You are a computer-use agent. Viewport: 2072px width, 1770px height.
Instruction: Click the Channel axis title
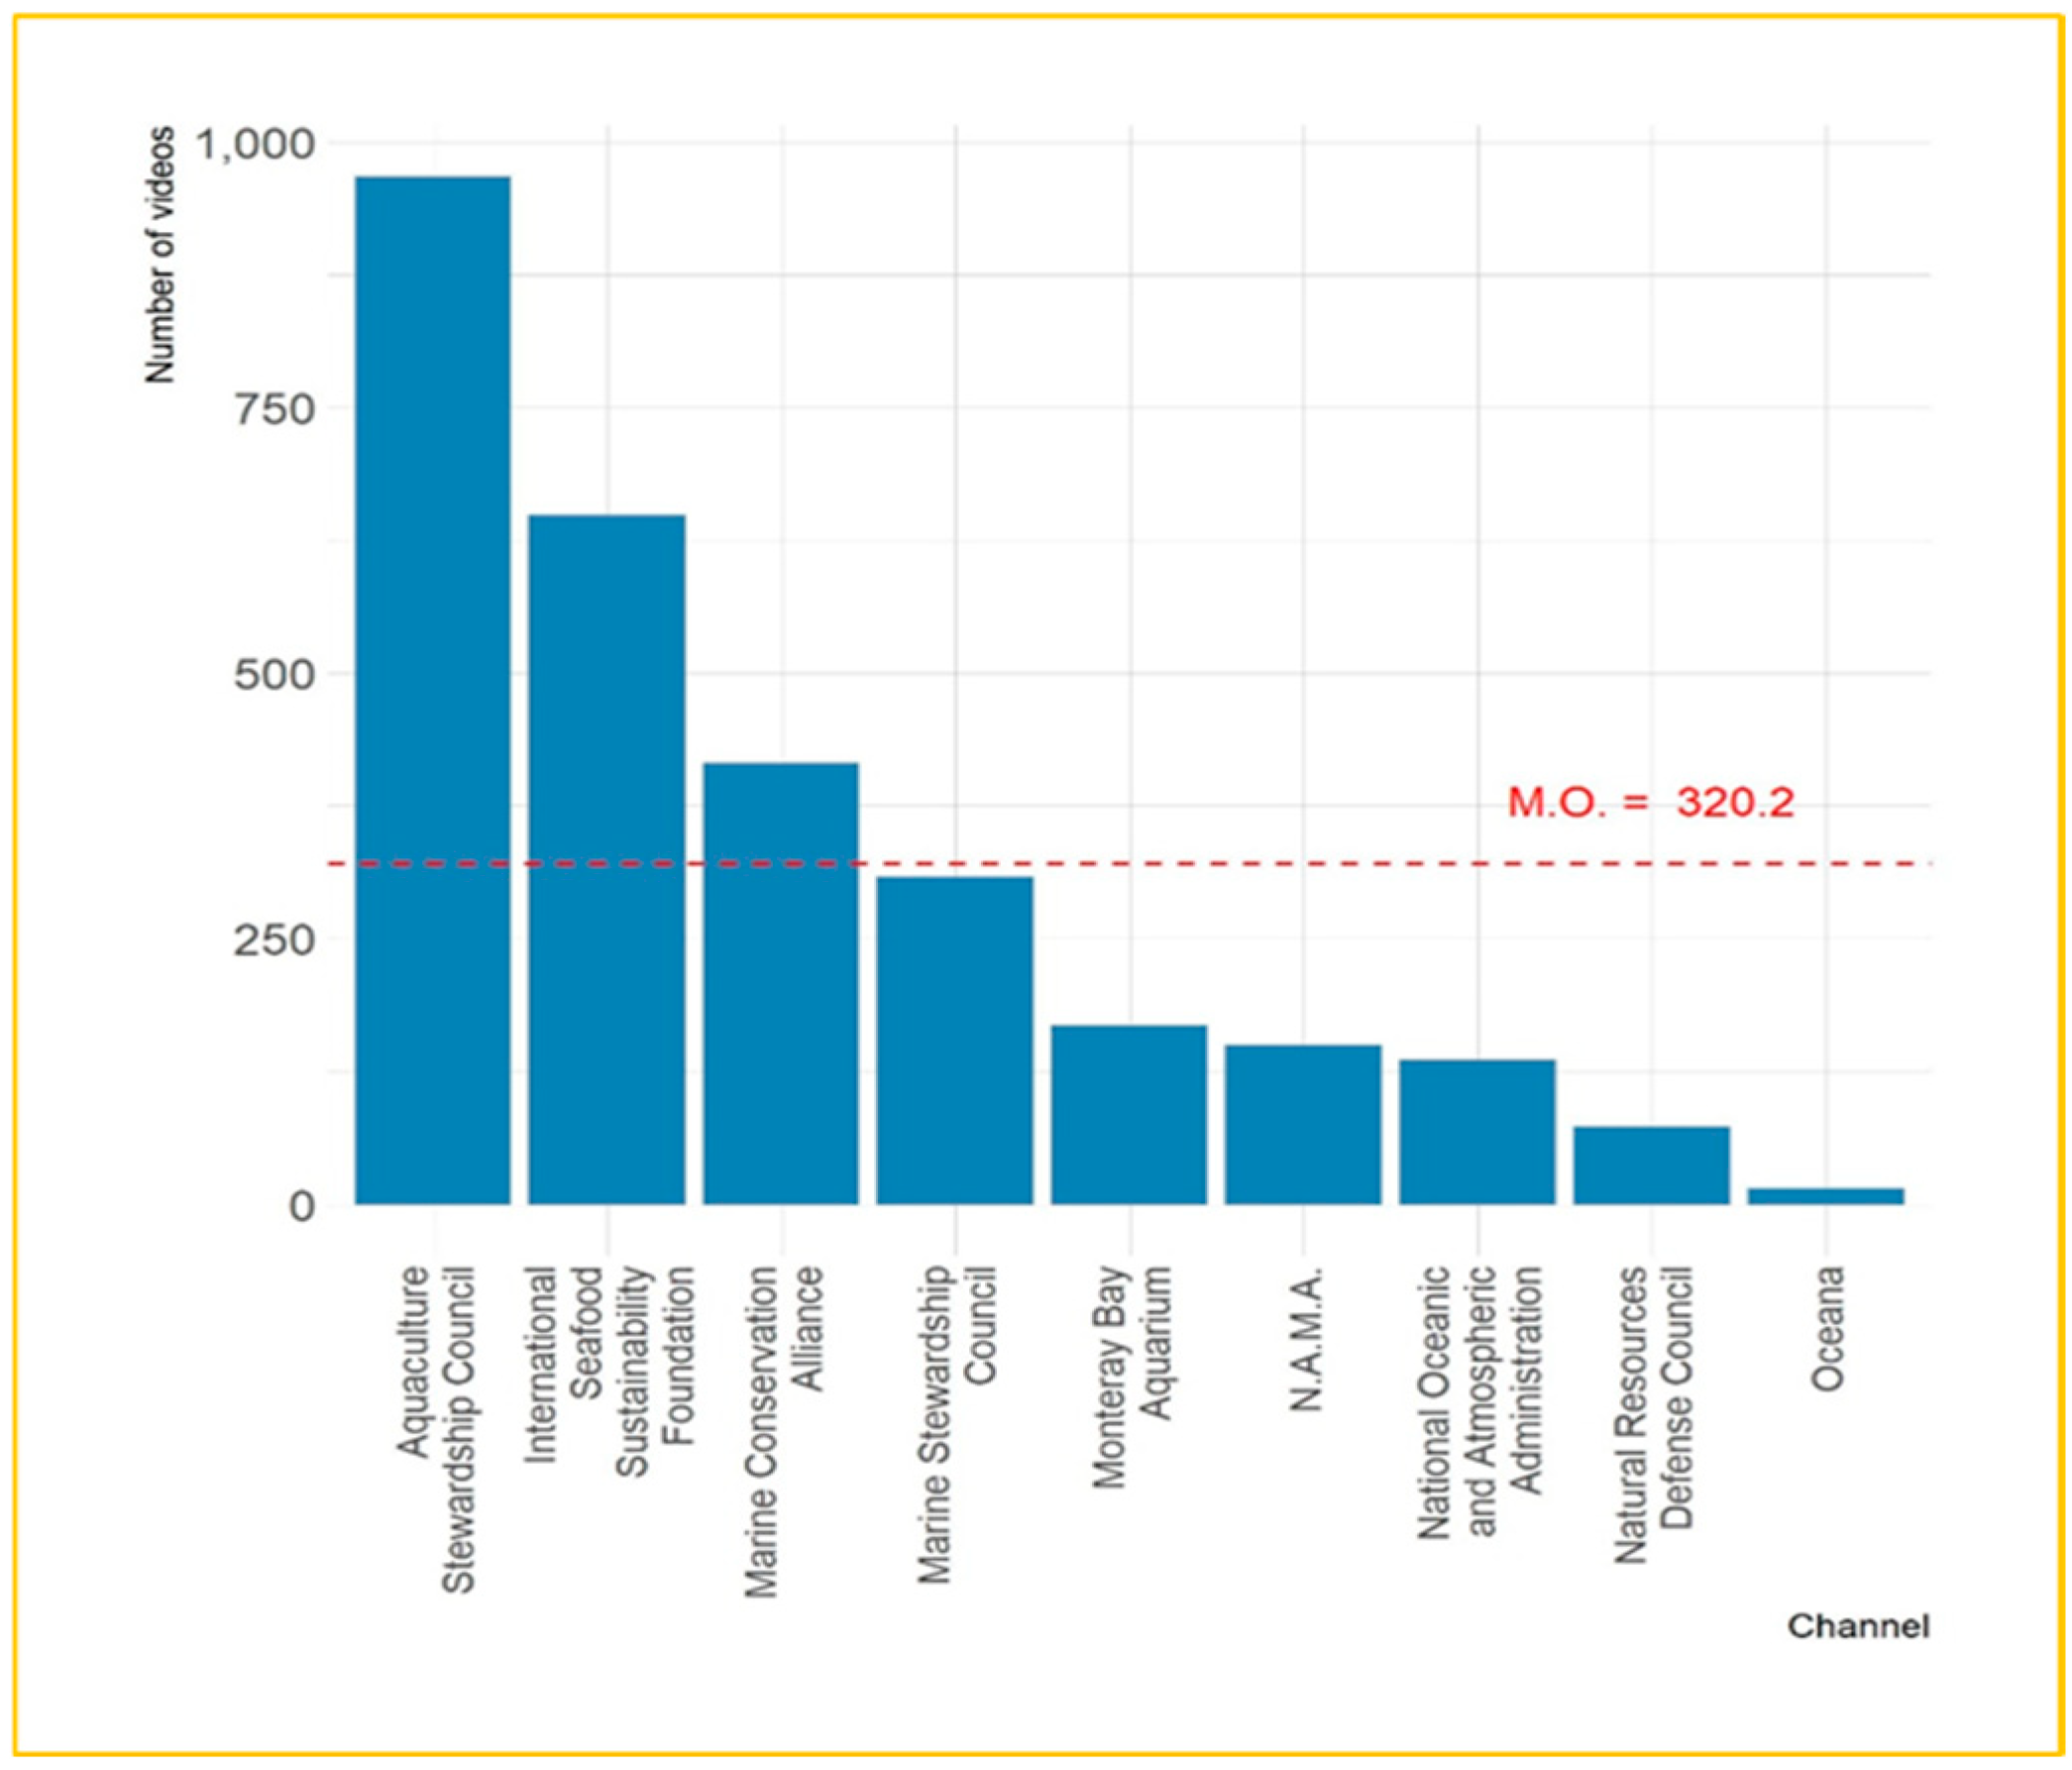pos(1858,1626)
